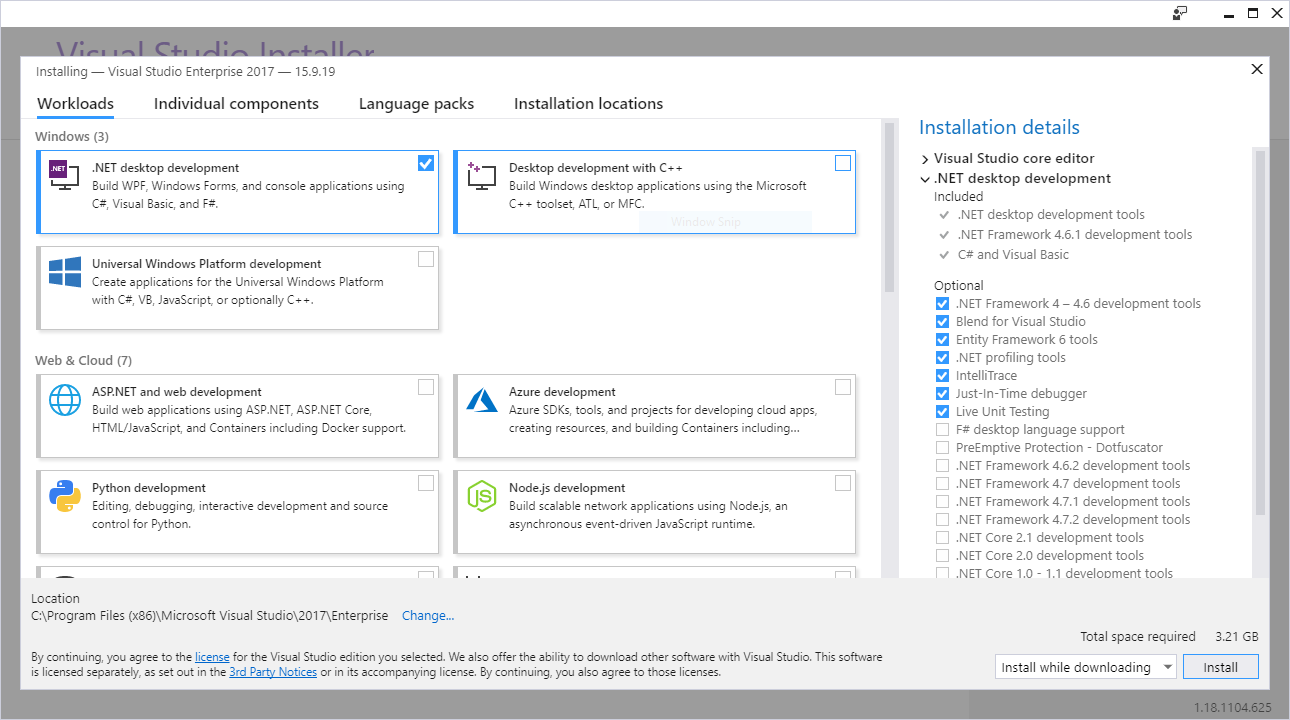This screenshot has height=720, width=1290.
Task: Check the Universal Windows Platform development checkbox
Action: (x=426, y=259)
